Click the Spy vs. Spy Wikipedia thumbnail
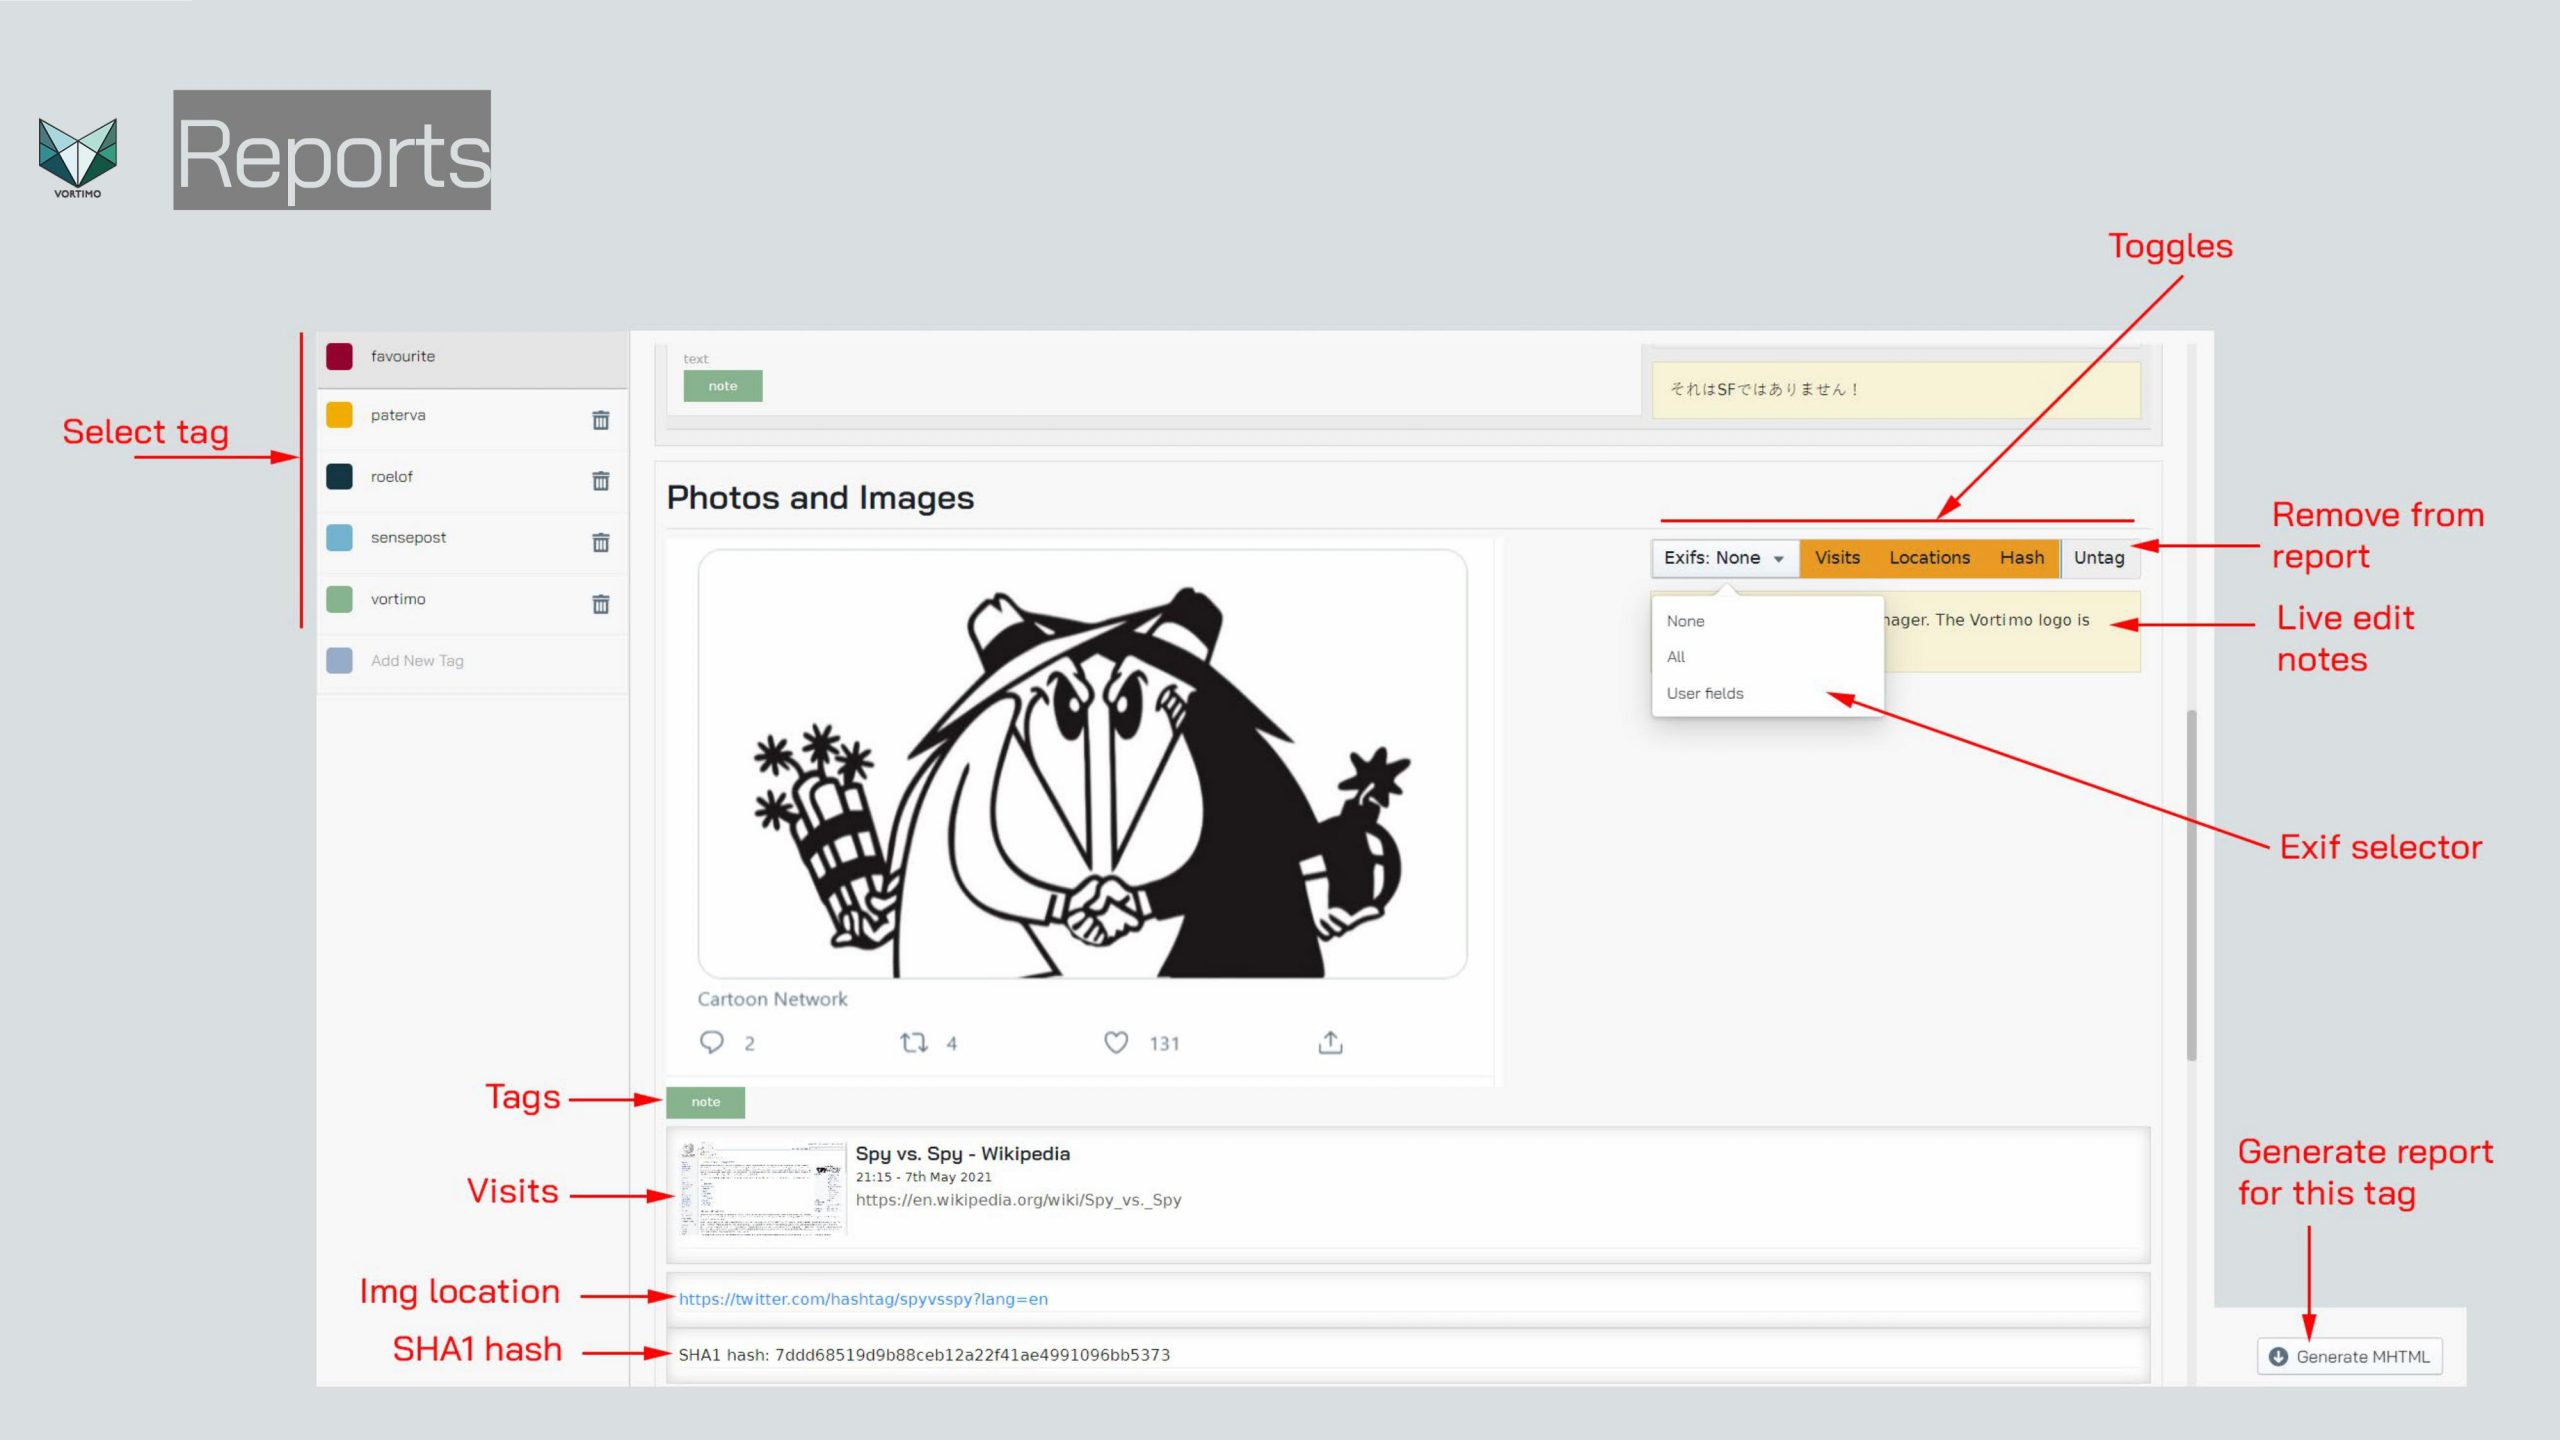2560x1440 pixels. point(763,1190)
